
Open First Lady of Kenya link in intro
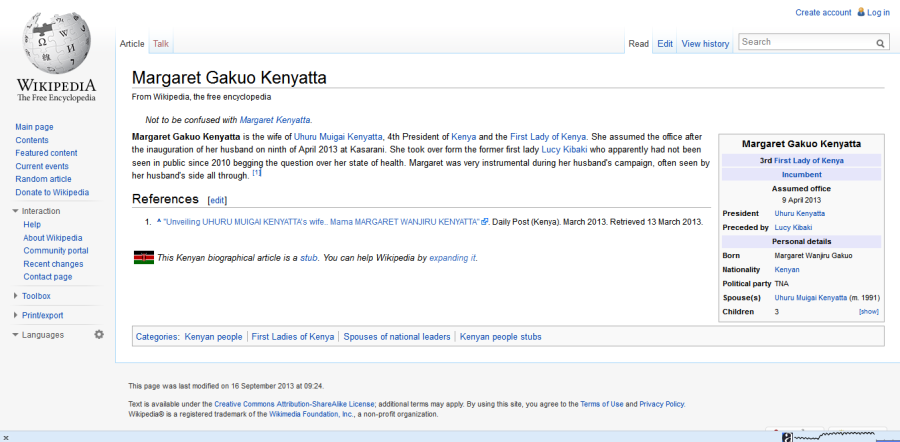548,137
